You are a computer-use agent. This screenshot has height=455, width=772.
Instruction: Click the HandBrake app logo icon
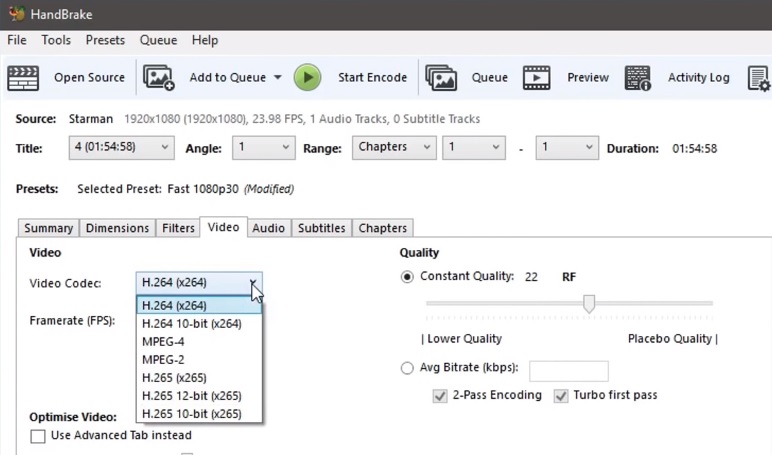pyautogui.click(x=17, y=14)
